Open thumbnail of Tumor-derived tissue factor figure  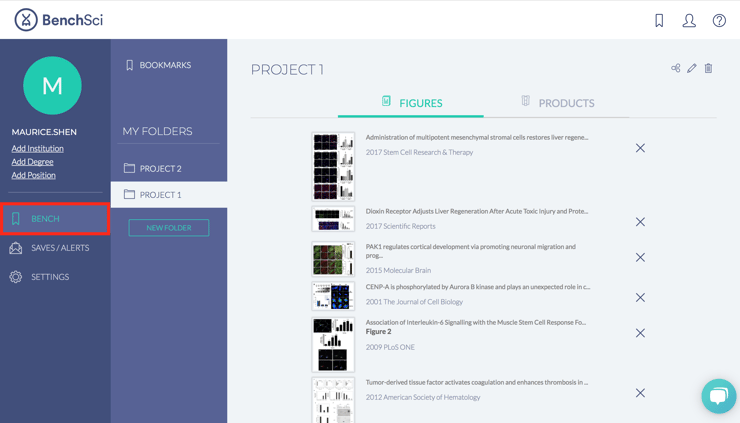[333, 400]
